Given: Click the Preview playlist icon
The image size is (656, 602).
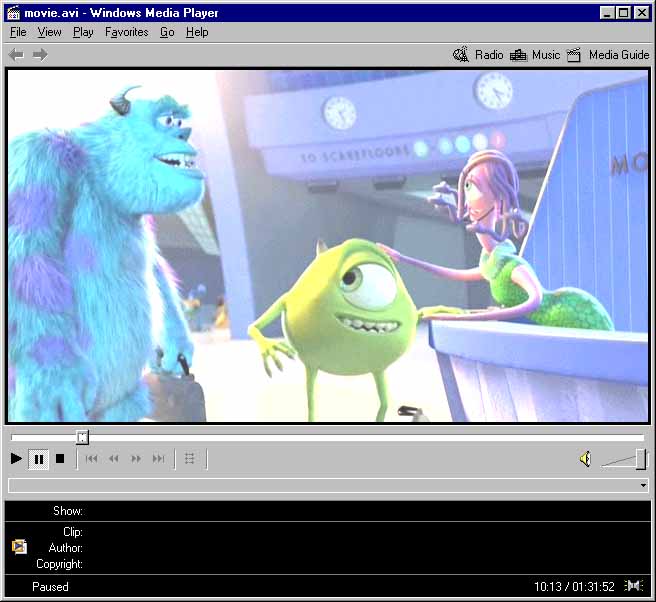Looking at the screenshot, I should (x=190, y=459).
